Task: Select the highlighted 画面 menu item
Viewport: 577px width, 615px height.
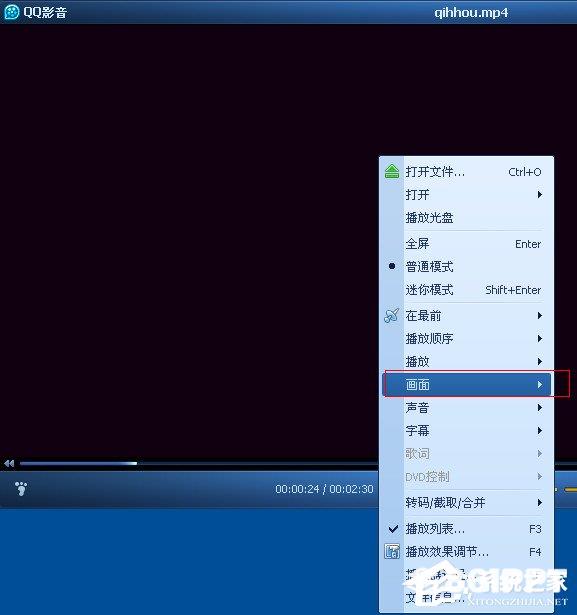Action: point(466,384)
